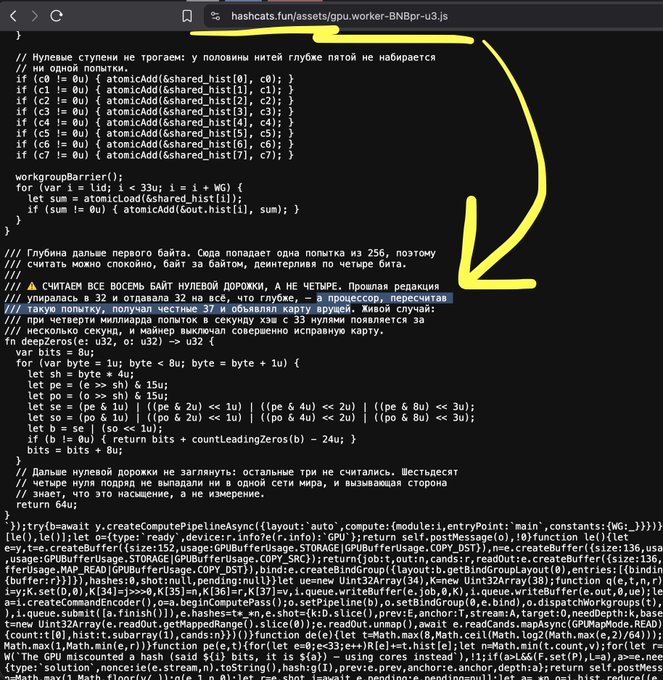Click the 'for (var i = lid; i < 33u' loop line
This screenshot has width=663, height=680.
tap(129, 188)
